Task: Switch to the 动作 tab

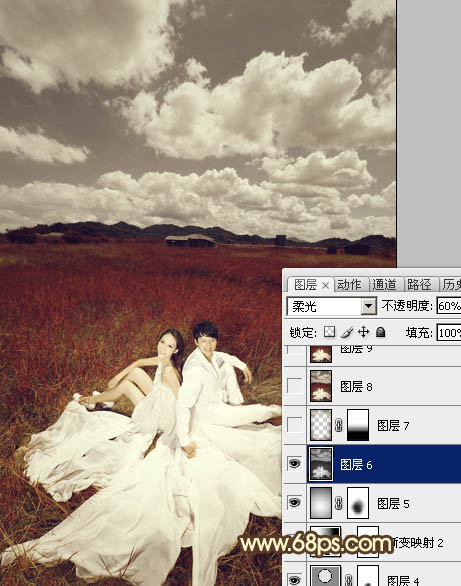Action: pyautogui.click(x=349, y=285)
